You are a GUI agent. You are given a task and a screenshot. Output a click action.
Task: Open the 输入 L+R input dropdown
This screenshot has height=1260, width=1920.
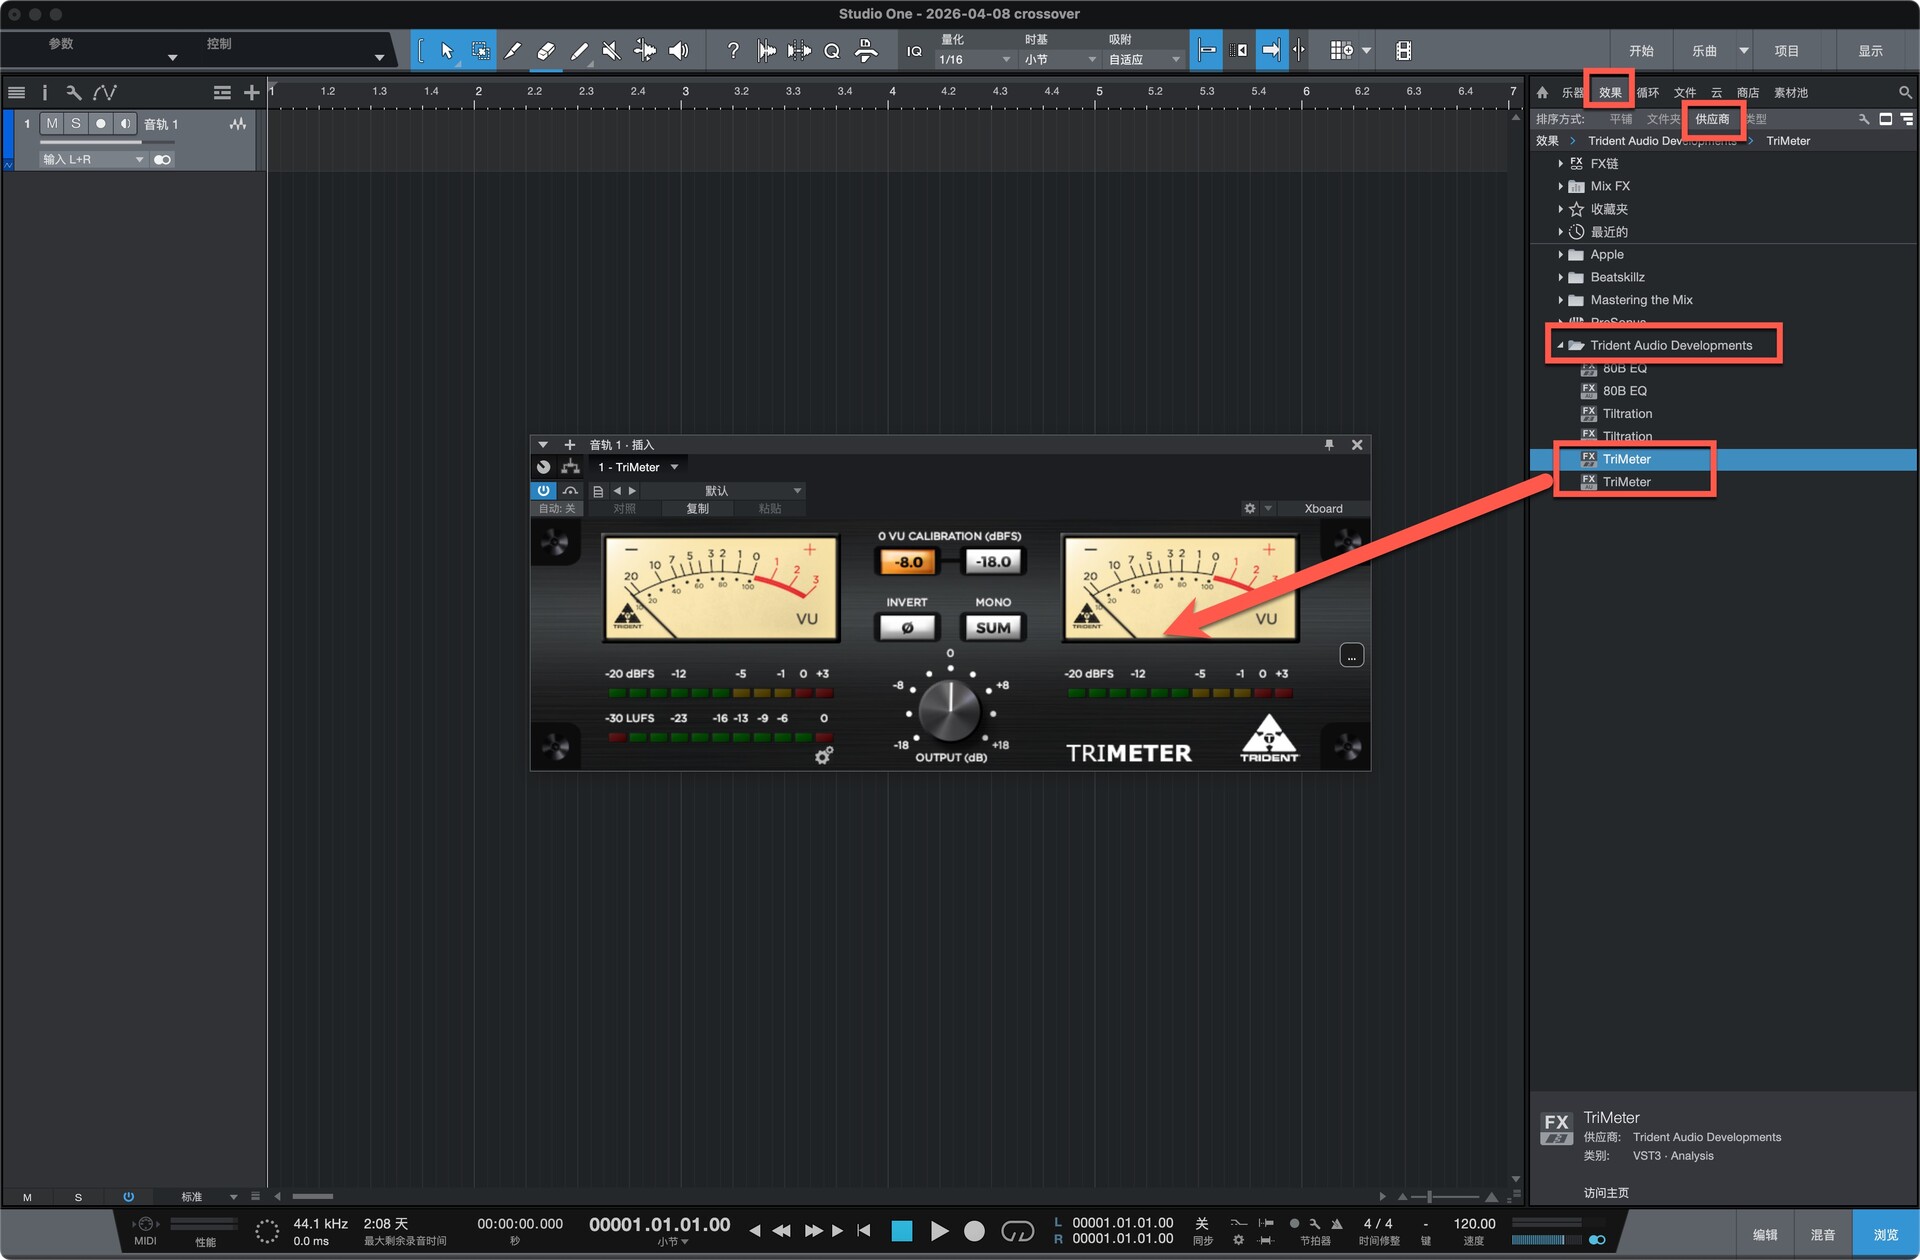(x=93, y=160)
